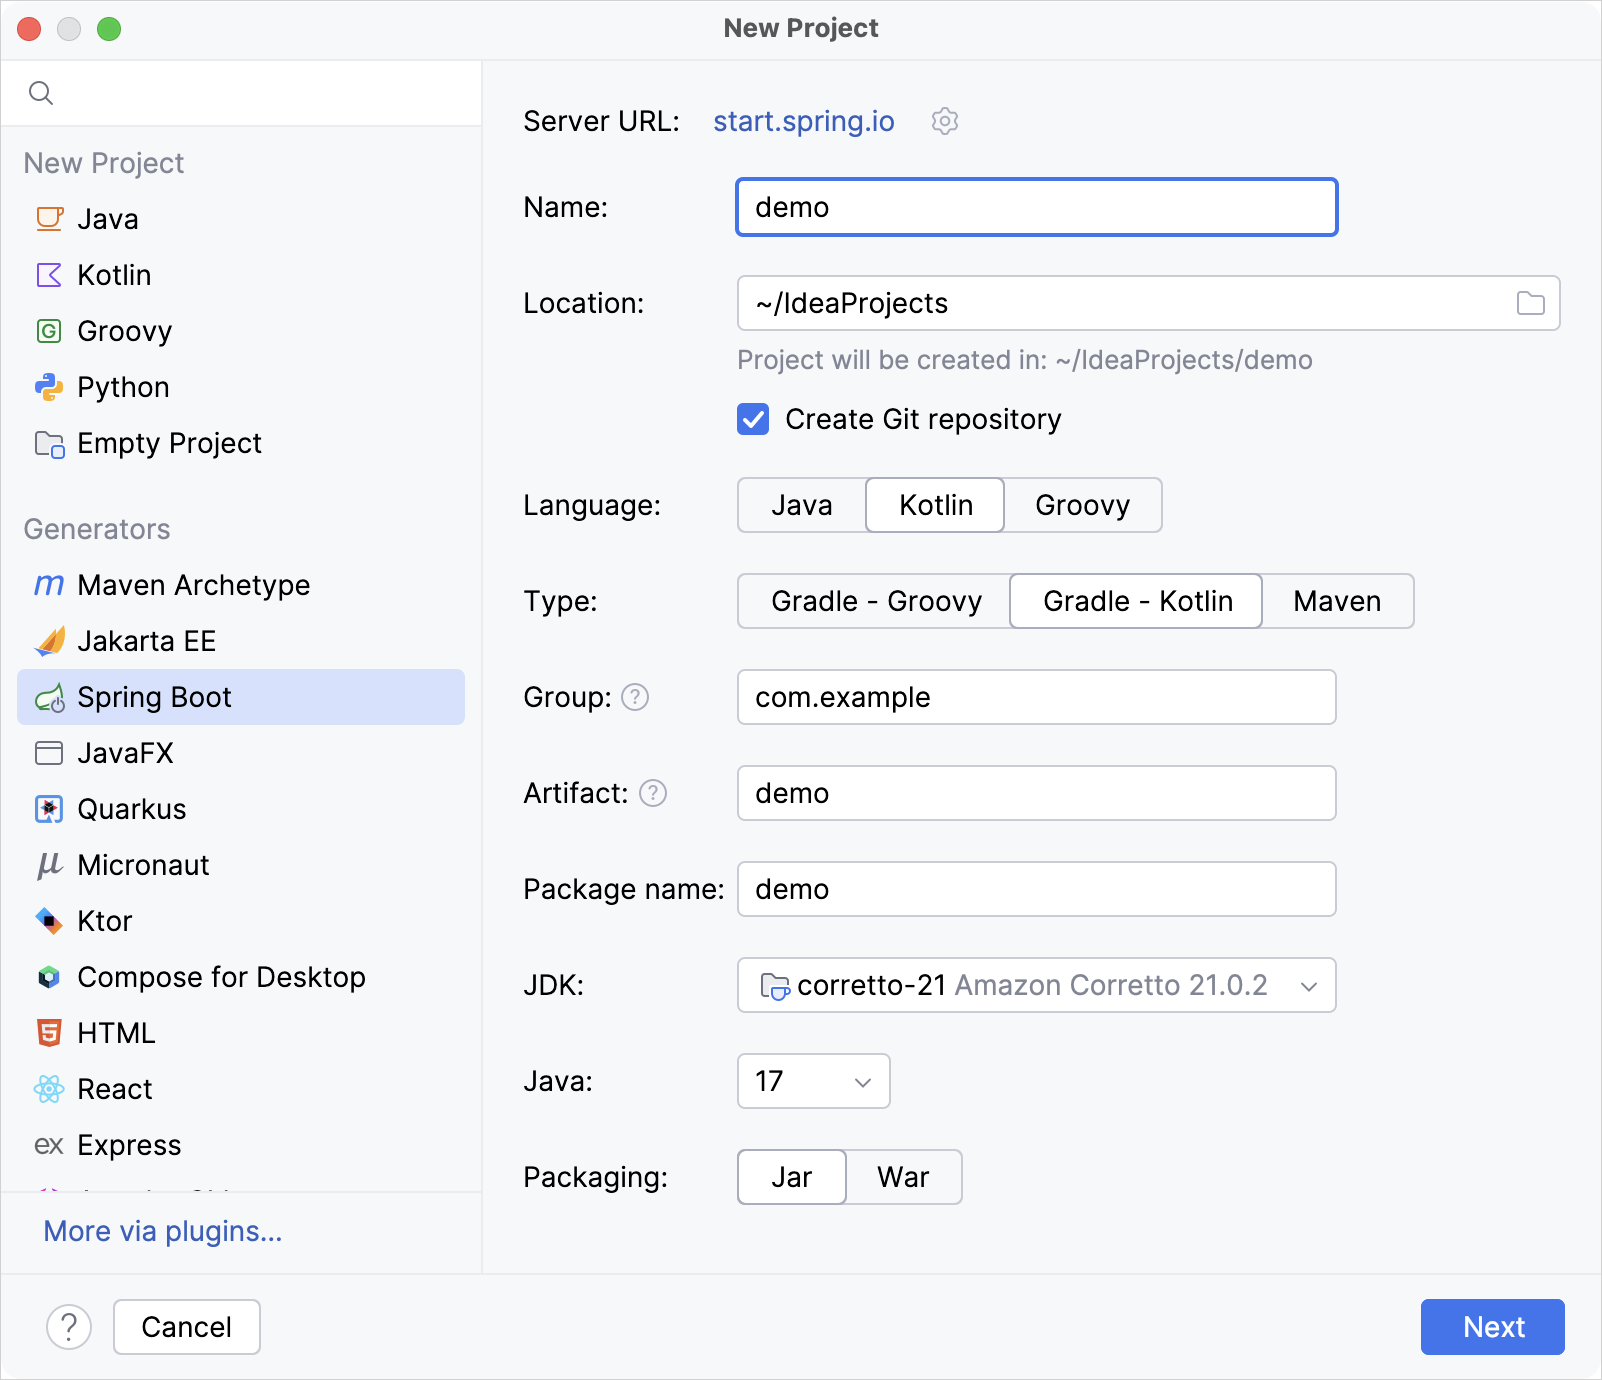Click the Ktor diamond icon
1602x1380 pixels.
(49, 921)
